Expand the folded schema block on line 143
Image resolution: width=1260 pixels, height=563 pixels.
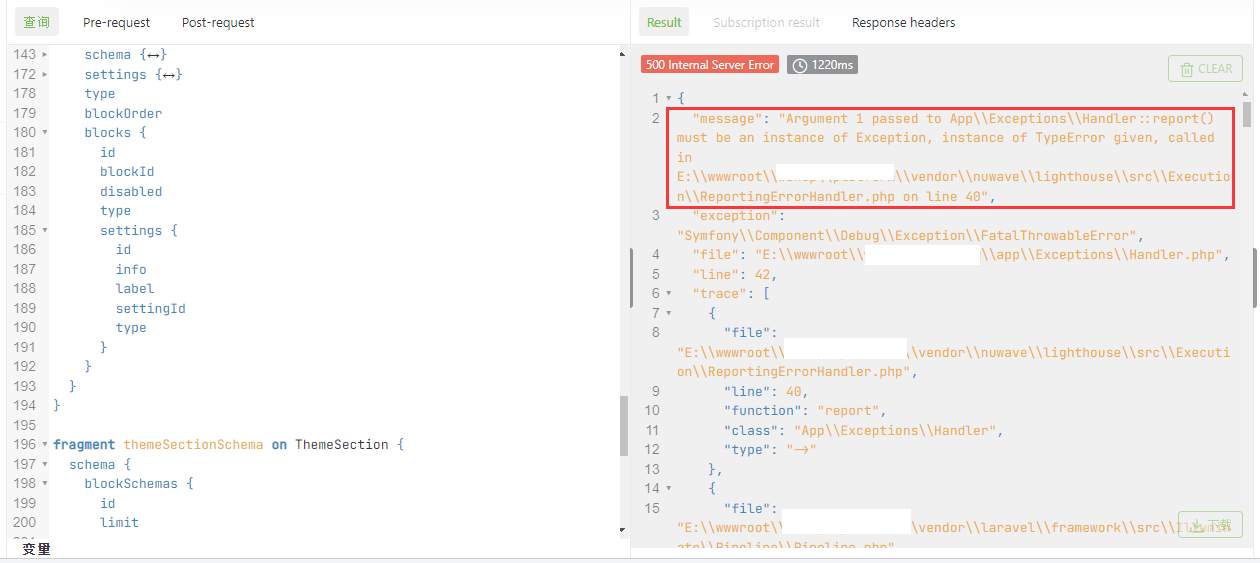coord(44,55)
